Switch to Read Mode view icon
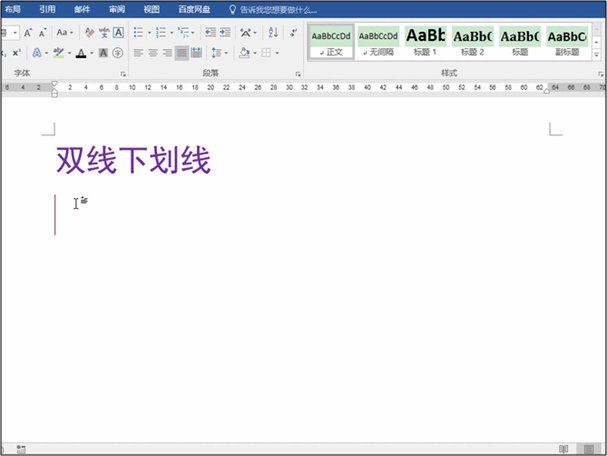The width and height of the screenshot is (607, 456). pos(564,449)
